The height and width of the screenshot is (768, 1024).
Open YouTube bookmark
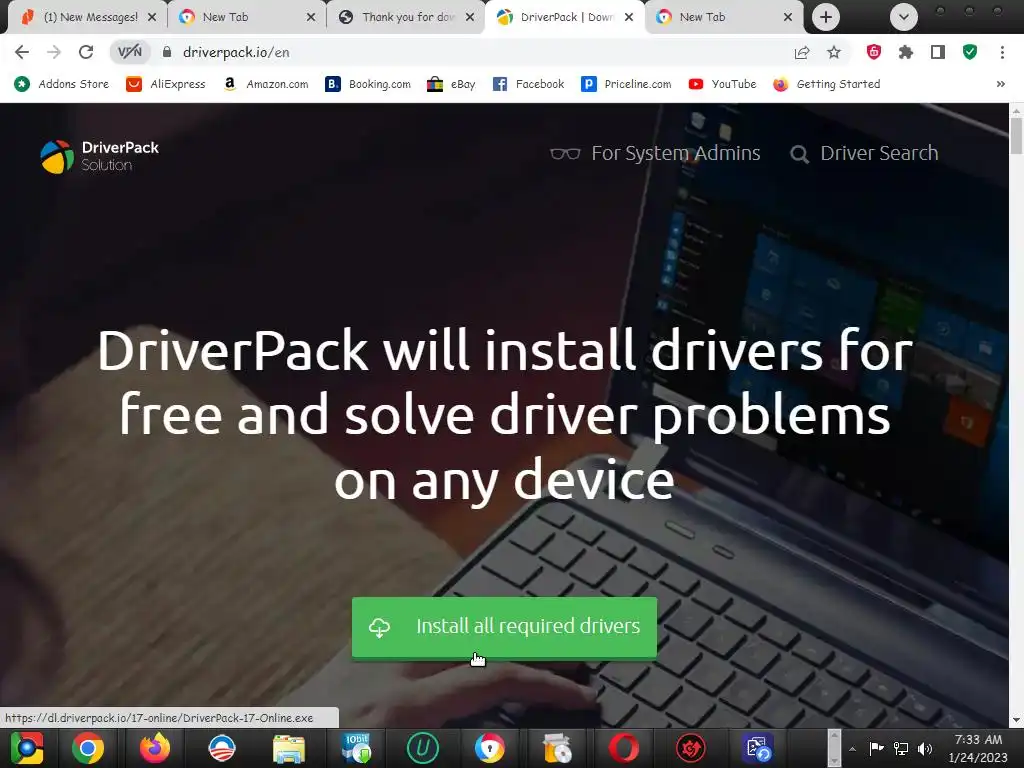[722, 84]
